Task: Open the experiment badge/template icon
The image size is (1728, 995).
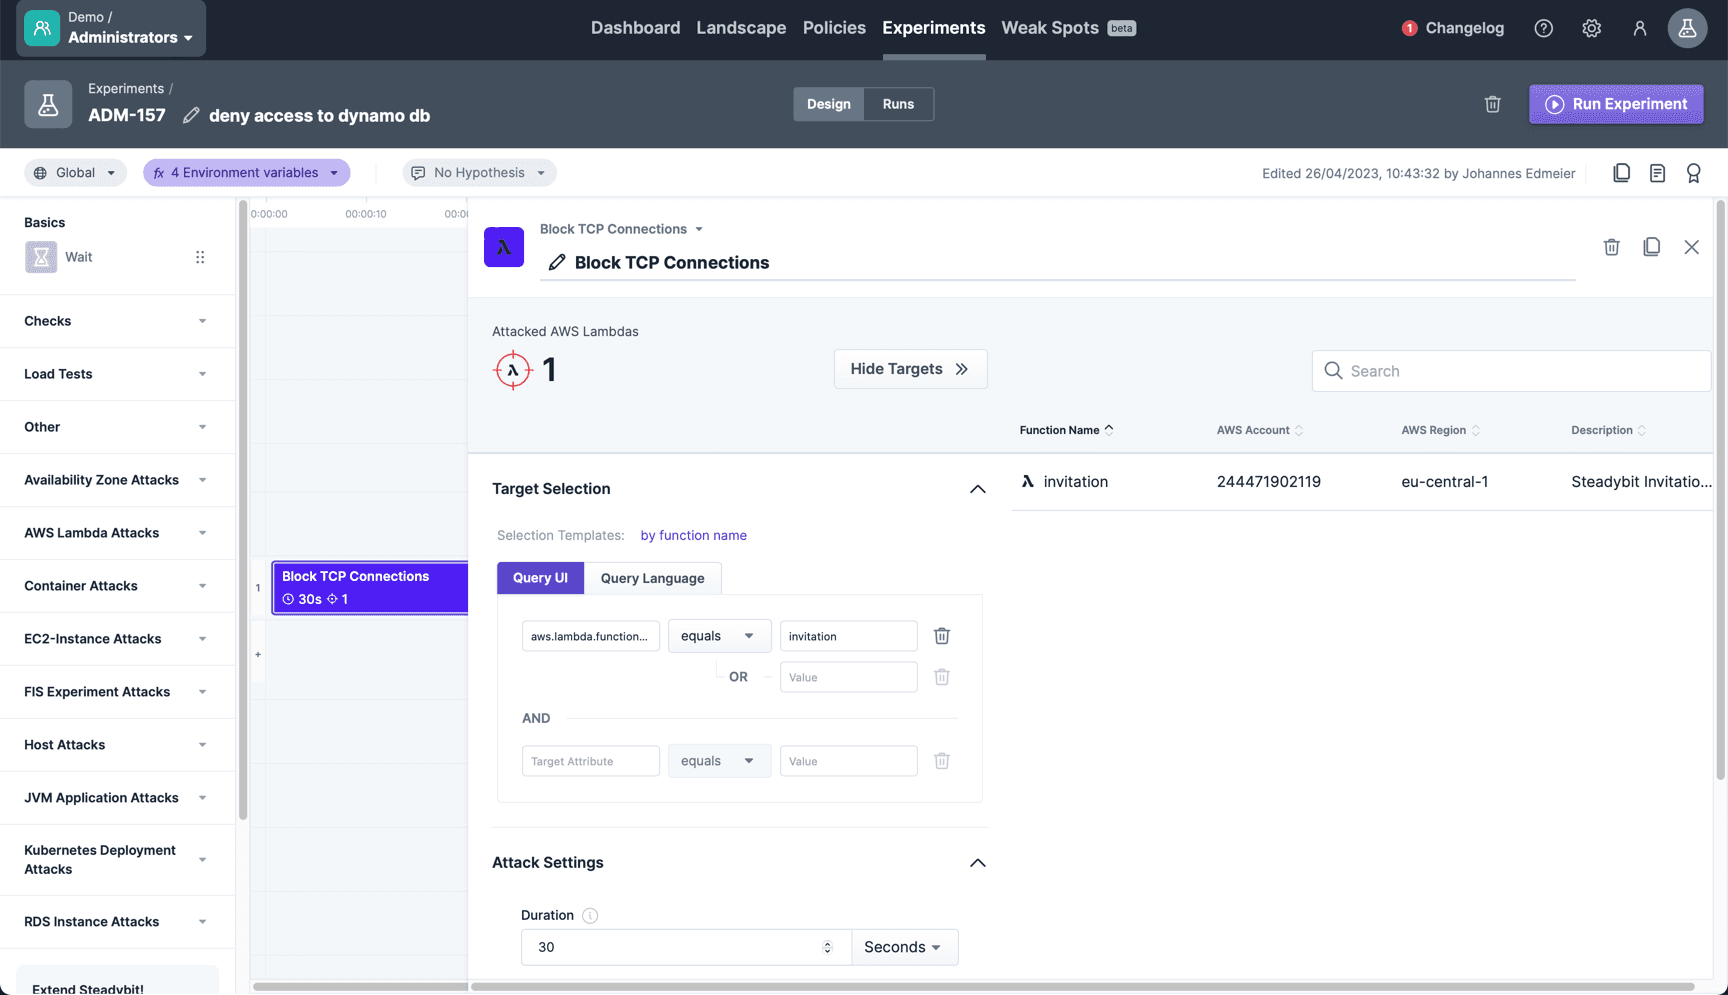Action: [1694, 172]
